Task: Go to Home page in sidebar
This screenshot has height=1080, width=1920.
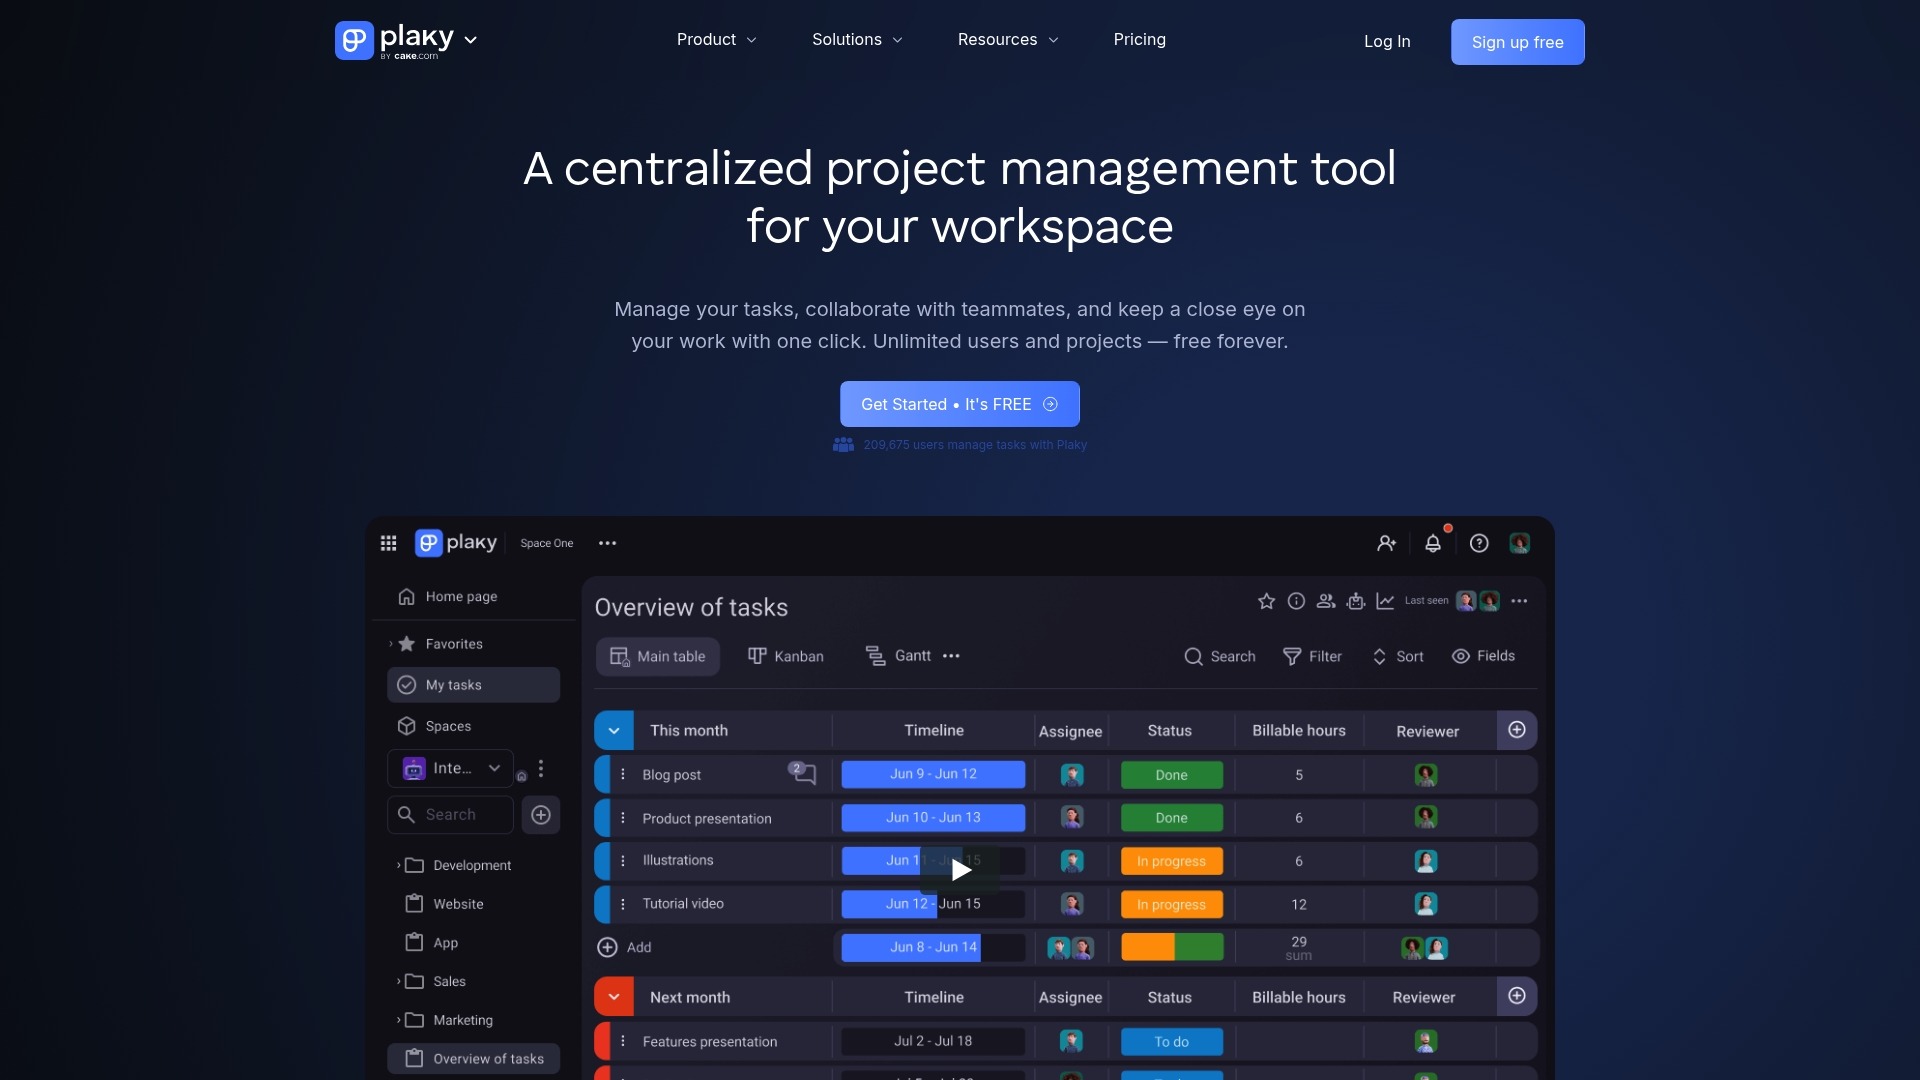Action: pyautogui.click(x=447, y=597)
